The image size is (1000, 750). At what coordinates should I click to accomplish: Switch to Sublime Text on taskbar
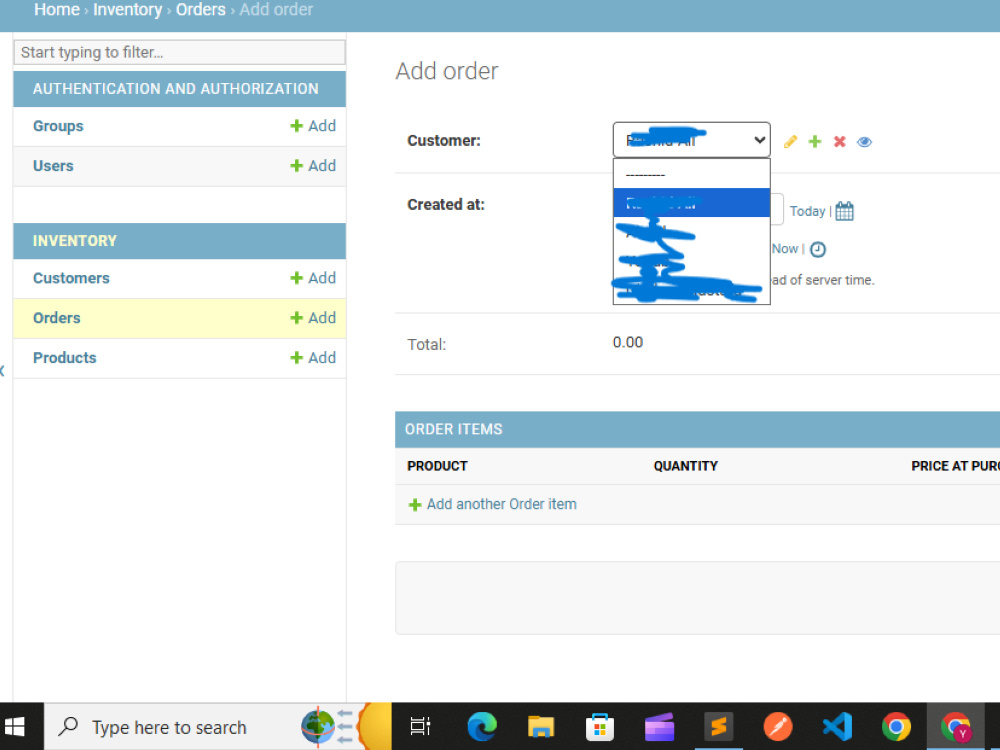[x=719, y=727]
